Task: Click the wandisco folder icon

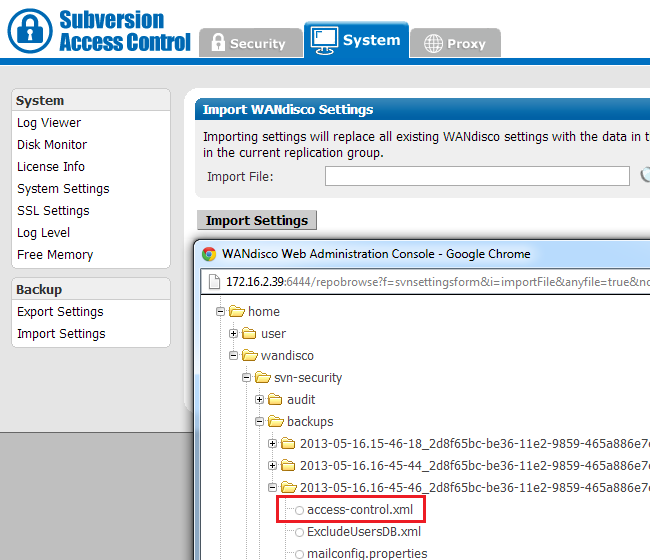Action: [x=250, y=355]
